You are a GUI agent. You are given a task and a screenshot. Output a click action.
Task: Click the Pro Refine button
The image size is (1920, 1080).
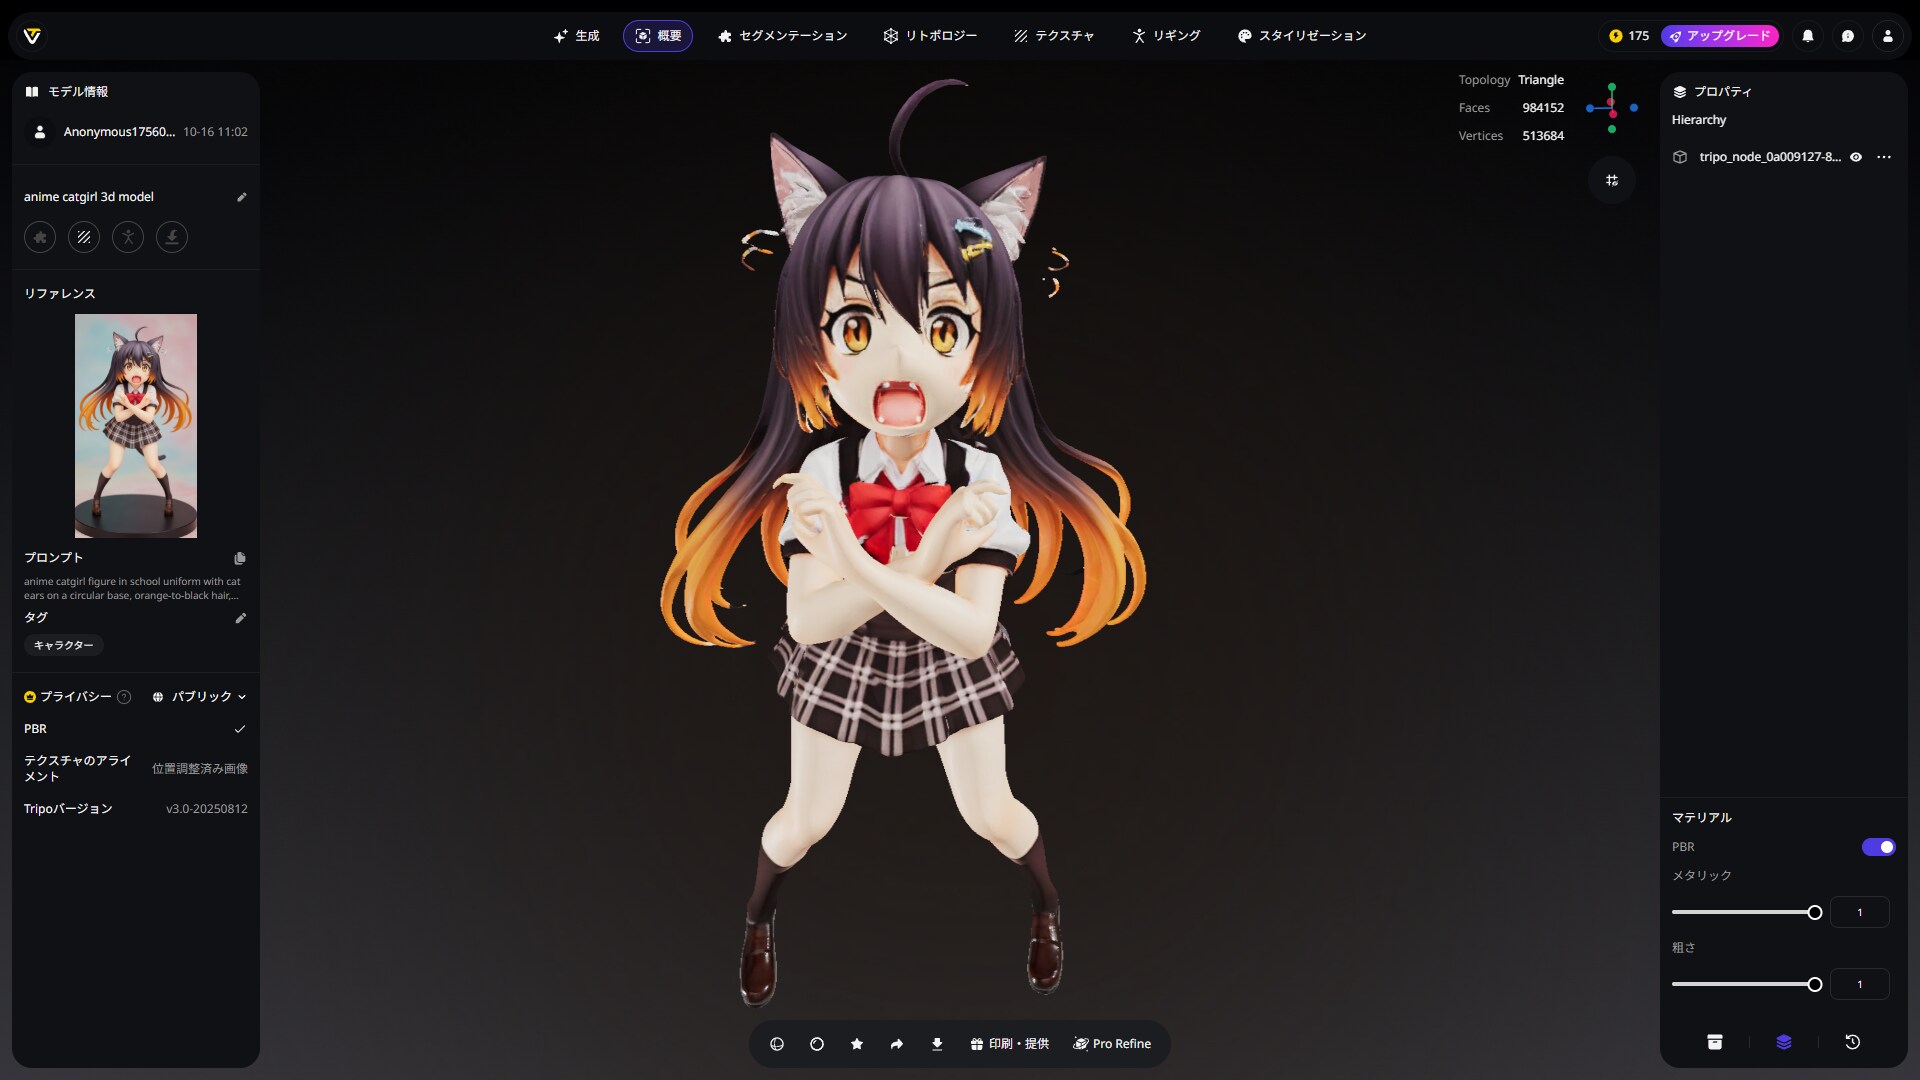point(1112,1044)
